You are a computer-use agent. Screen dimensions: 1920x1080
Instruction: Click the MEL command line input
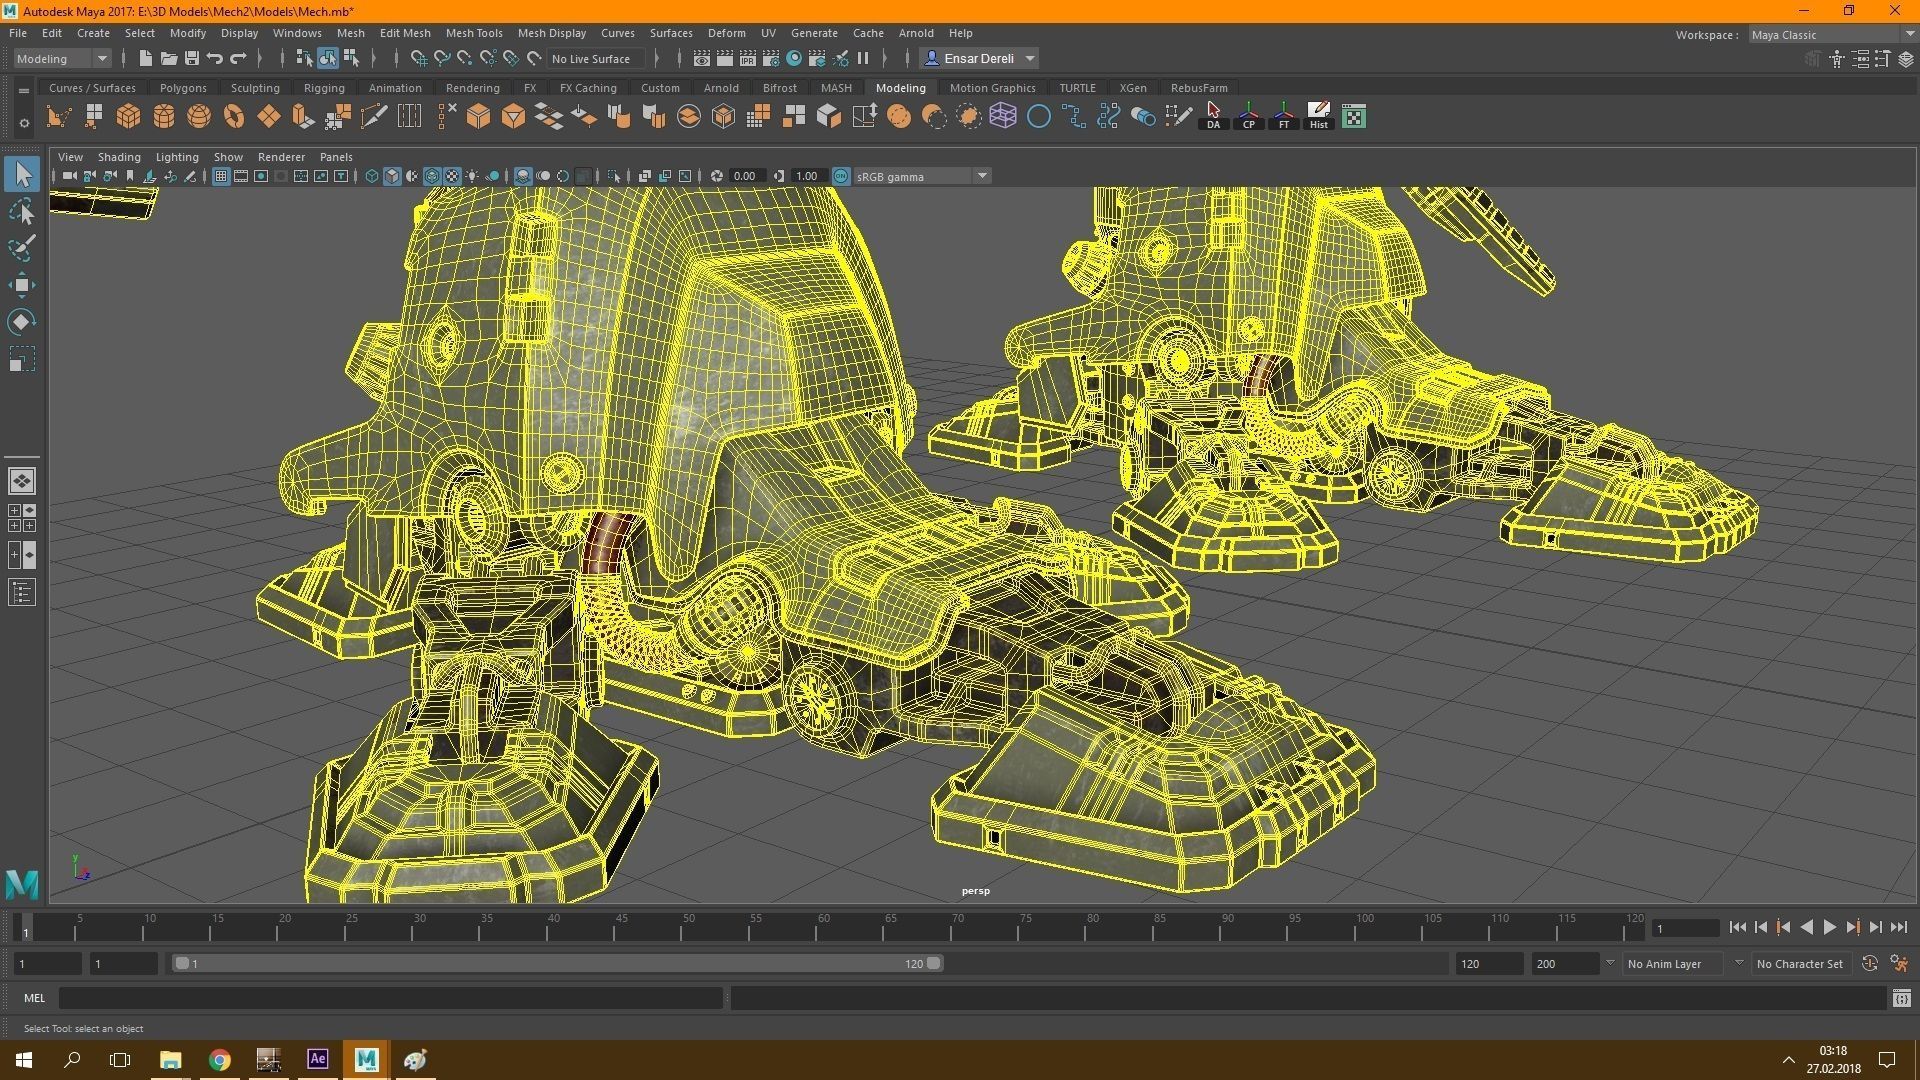pyautogui.click(x=390, y=998)
